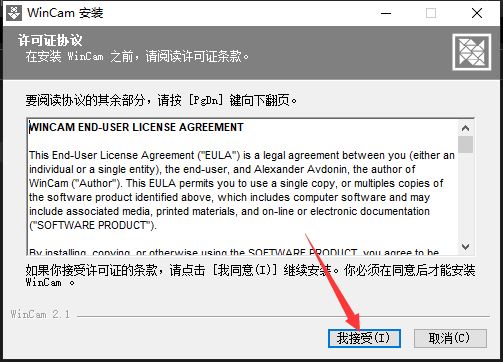Screen dimensions: 503x362
Task: Cancel installation with 取消(C) button
Action: pyautogui.click(x=450, y=338)
